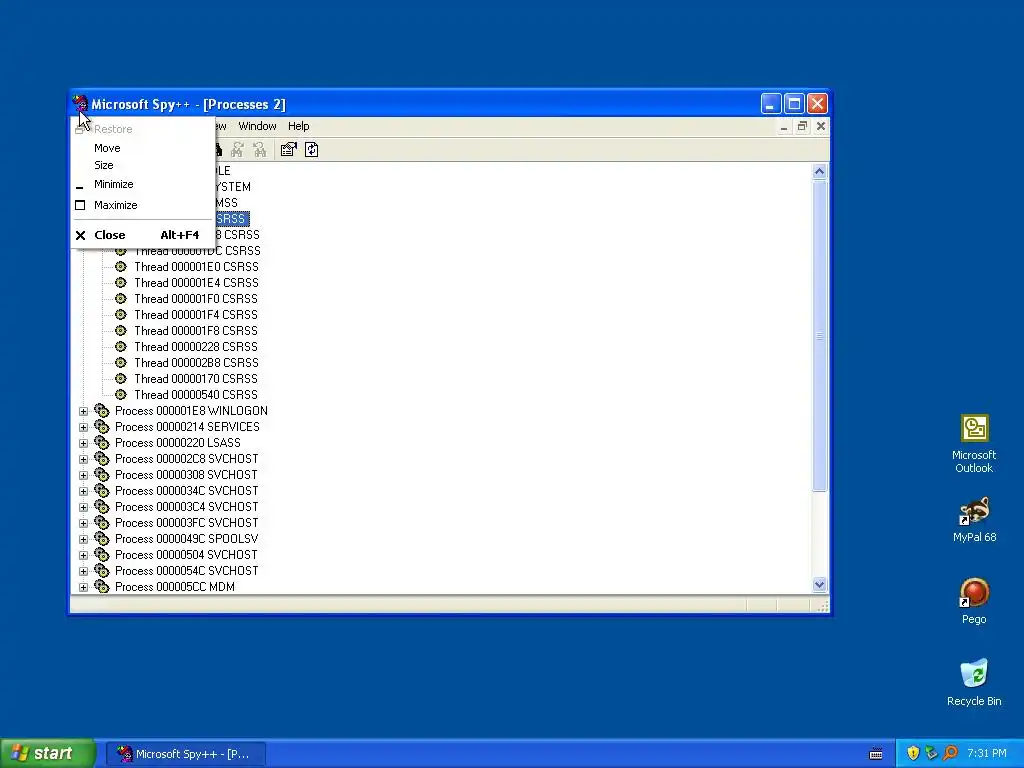Expand Process 00000308 SVCHOST node
This screenshot has width=1024, height=768.
coord(84,475)
